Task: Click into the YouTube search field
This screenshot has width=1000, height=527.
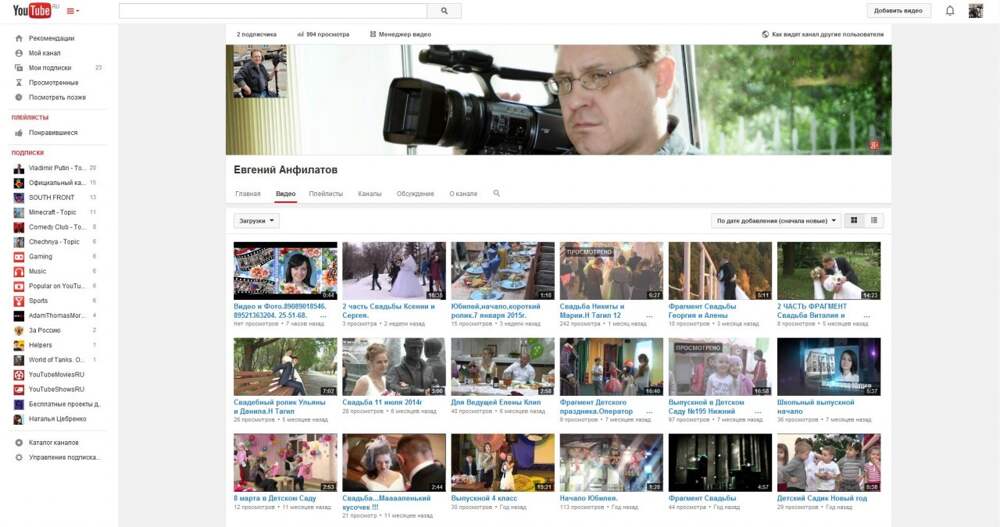Action: (273, 11)
